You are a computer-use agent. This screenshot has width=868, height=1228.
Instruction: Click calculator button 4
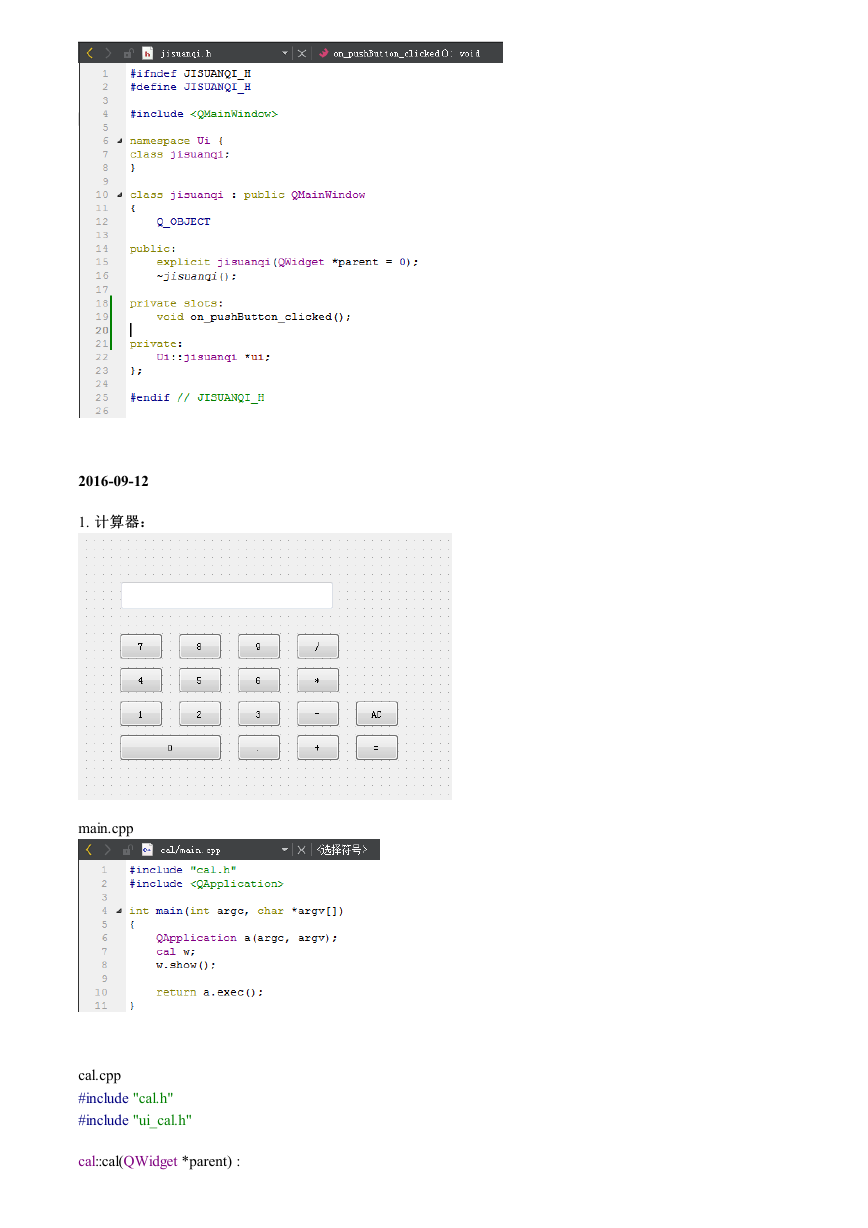pos(141,681)
